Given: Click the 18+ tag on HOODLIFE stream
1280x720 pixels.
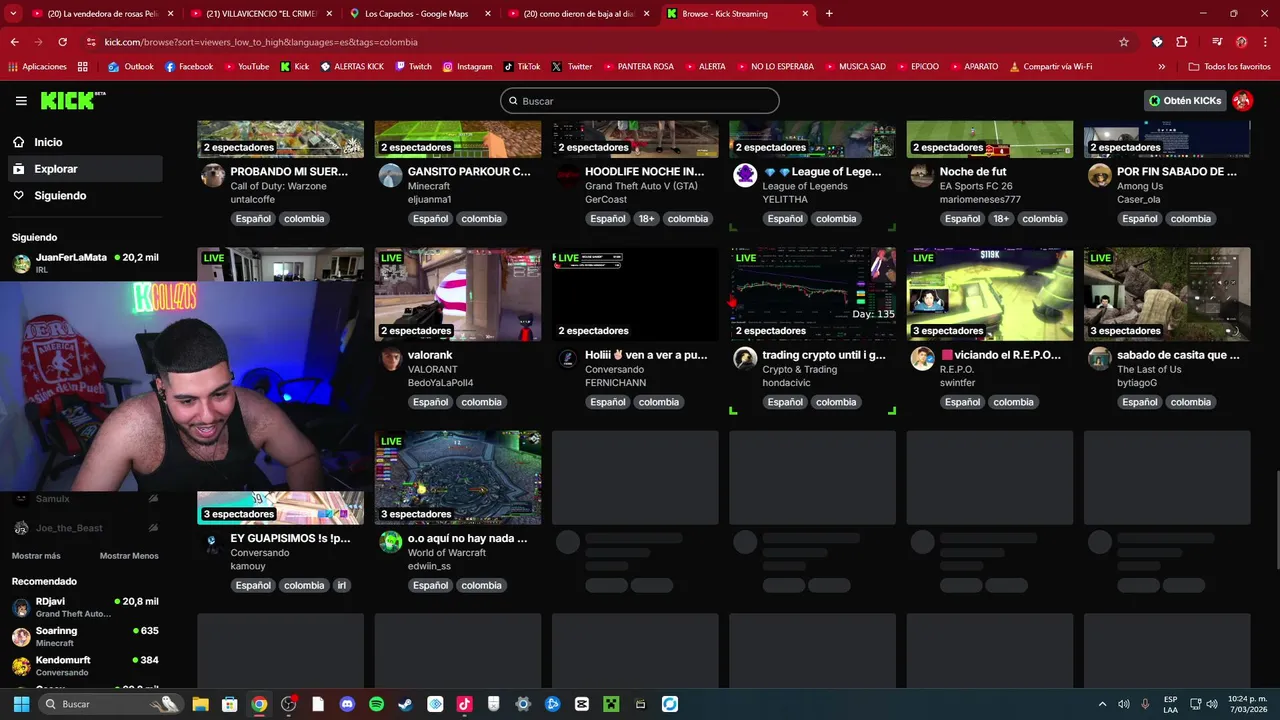Looking at the screenshot, I should [x=647, y=219].
